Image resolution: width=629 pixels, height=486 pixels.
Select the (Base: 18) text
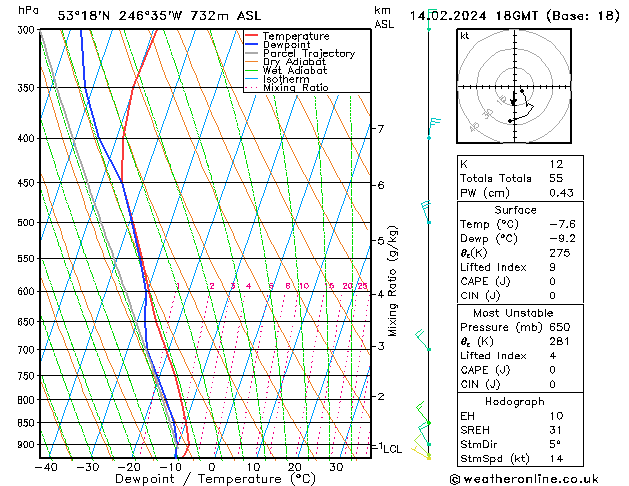pyautogui.click(x=582, y=16)
